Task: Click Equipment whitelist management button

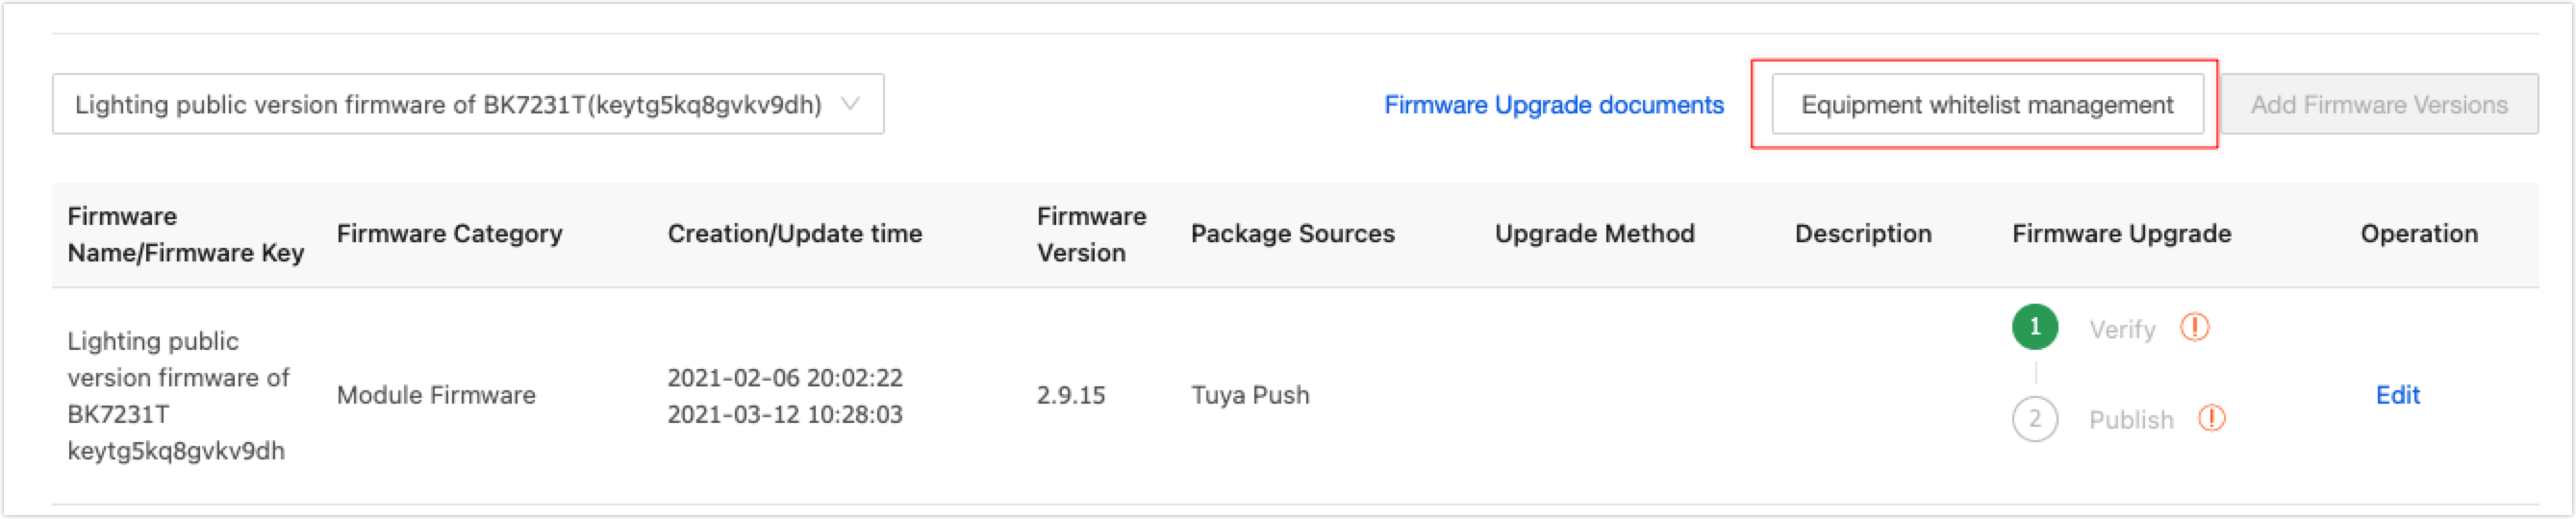Action: tap(1987, 104)
